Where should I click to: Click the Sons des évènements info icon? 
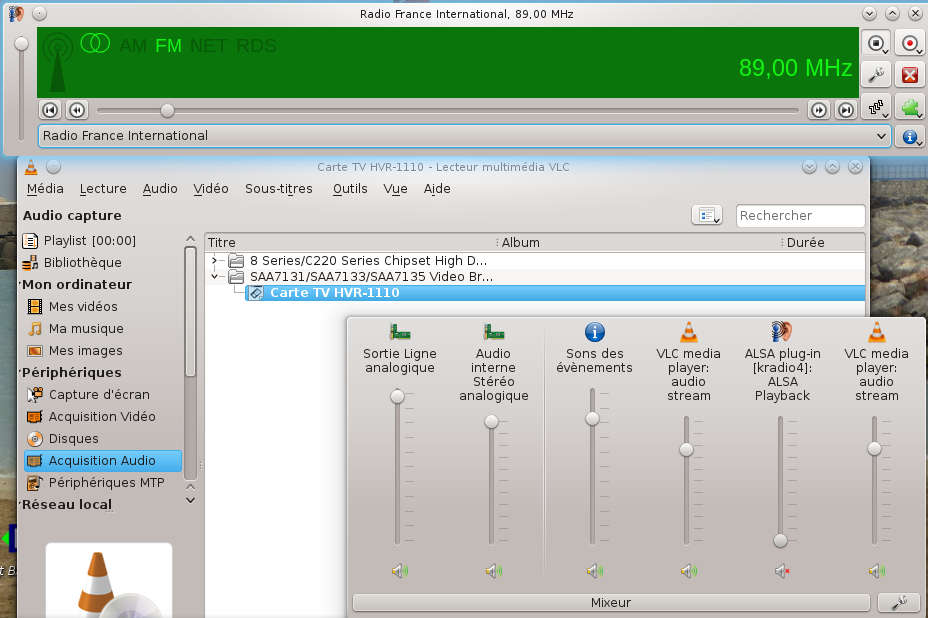[x=594, y=331]
